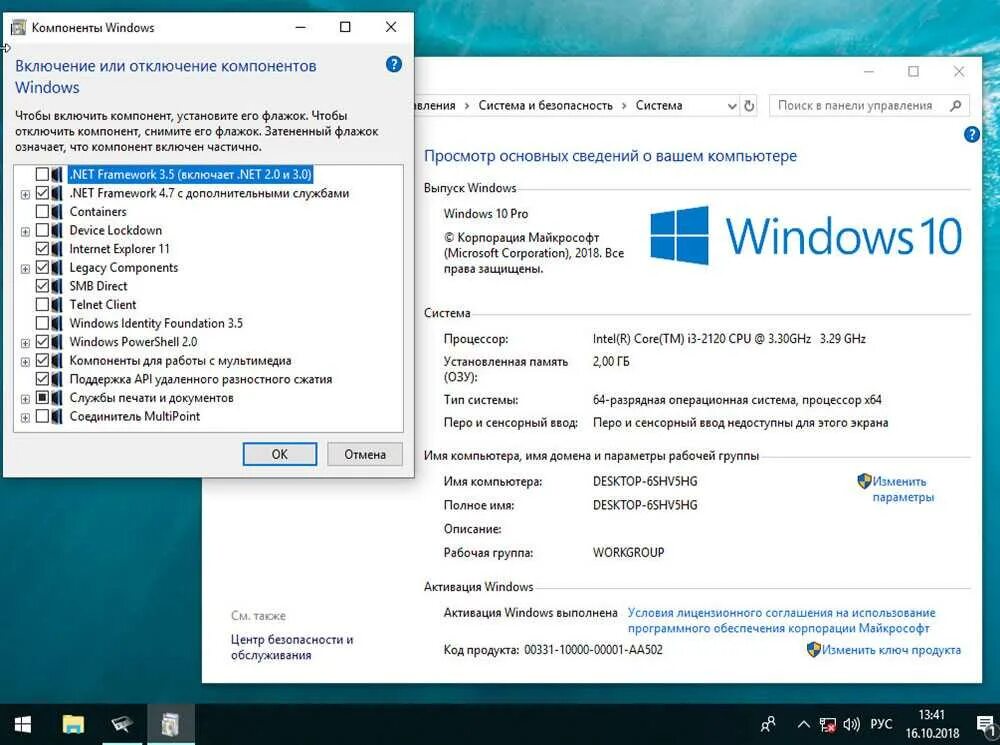Open Windows Features taskbar icon
1000x745 pixels.
pyautogui.click(x=170, y=724)
